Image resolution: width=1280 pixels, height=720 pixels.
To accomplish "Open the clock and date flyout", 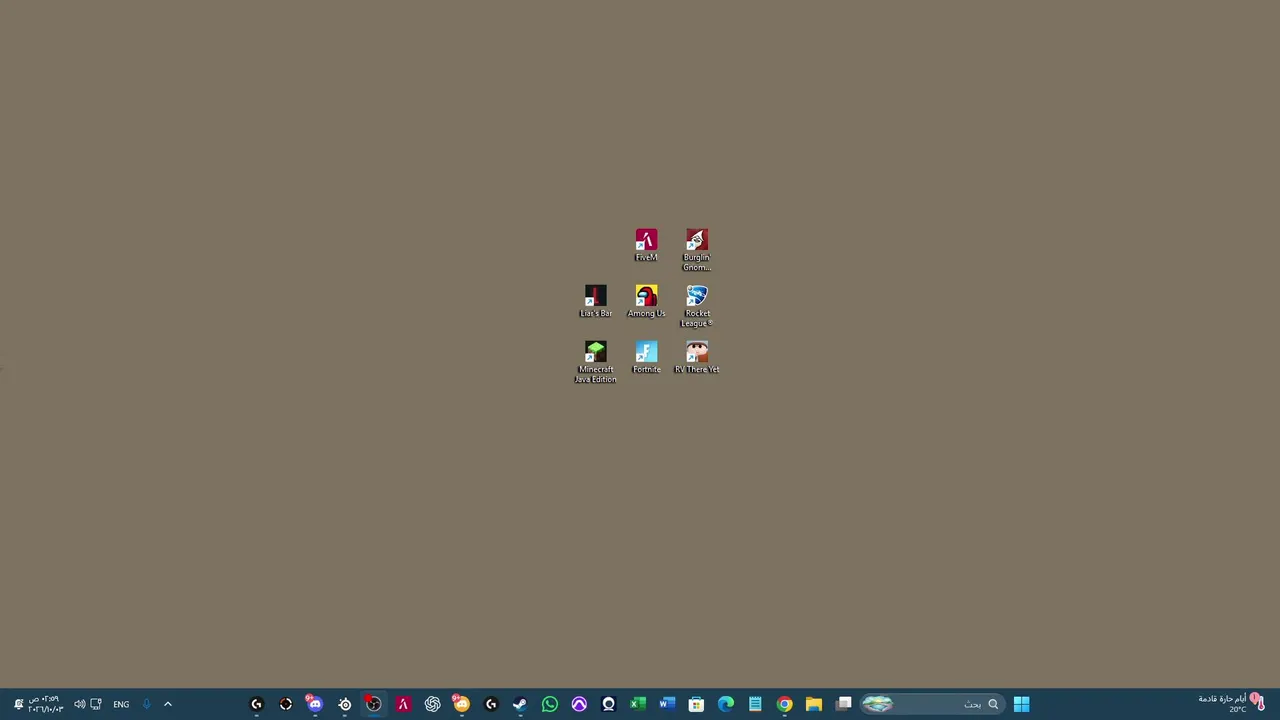I will coord(45,704).
